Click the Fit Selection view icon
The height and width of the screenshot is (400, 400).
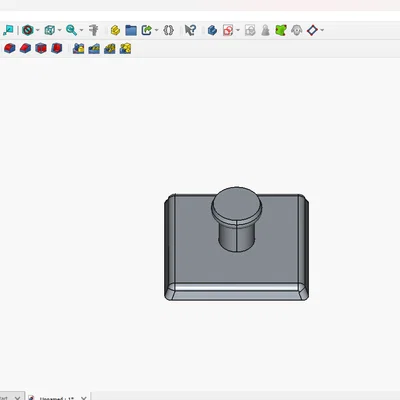8,30
